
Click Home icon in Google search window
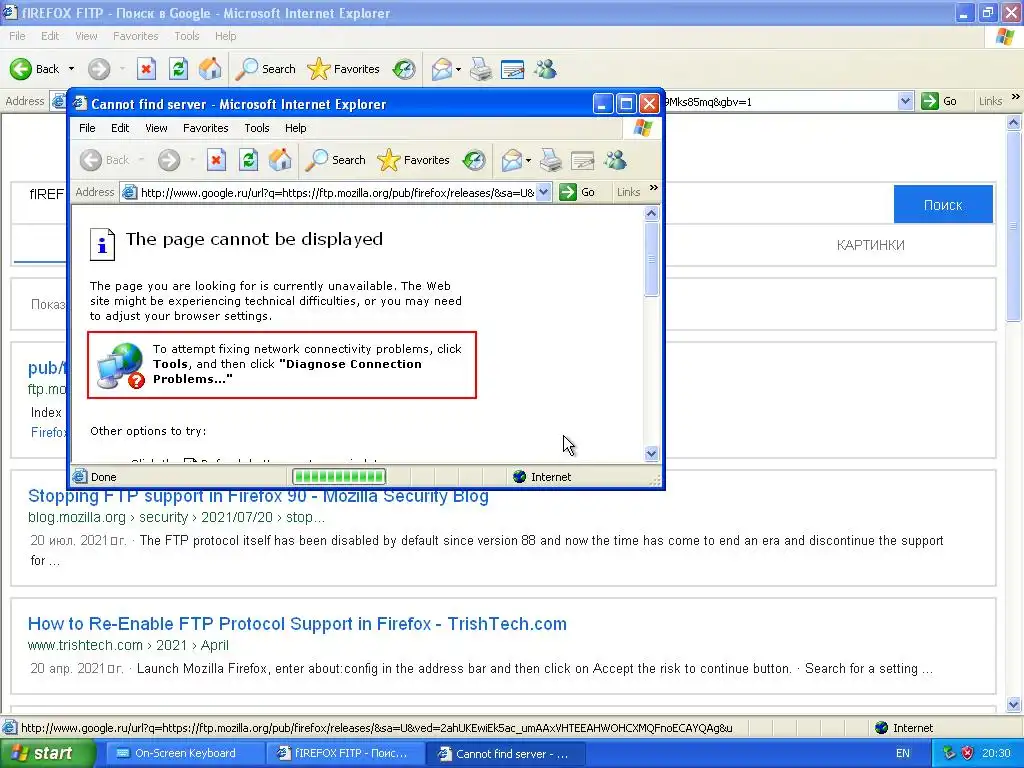pos(210,69)
